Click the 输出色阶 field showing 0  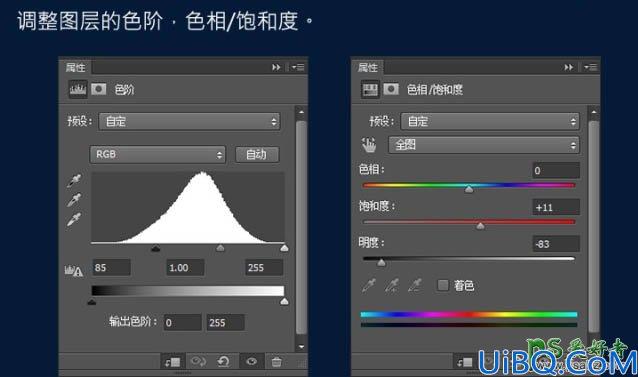(x=183, y=323)
